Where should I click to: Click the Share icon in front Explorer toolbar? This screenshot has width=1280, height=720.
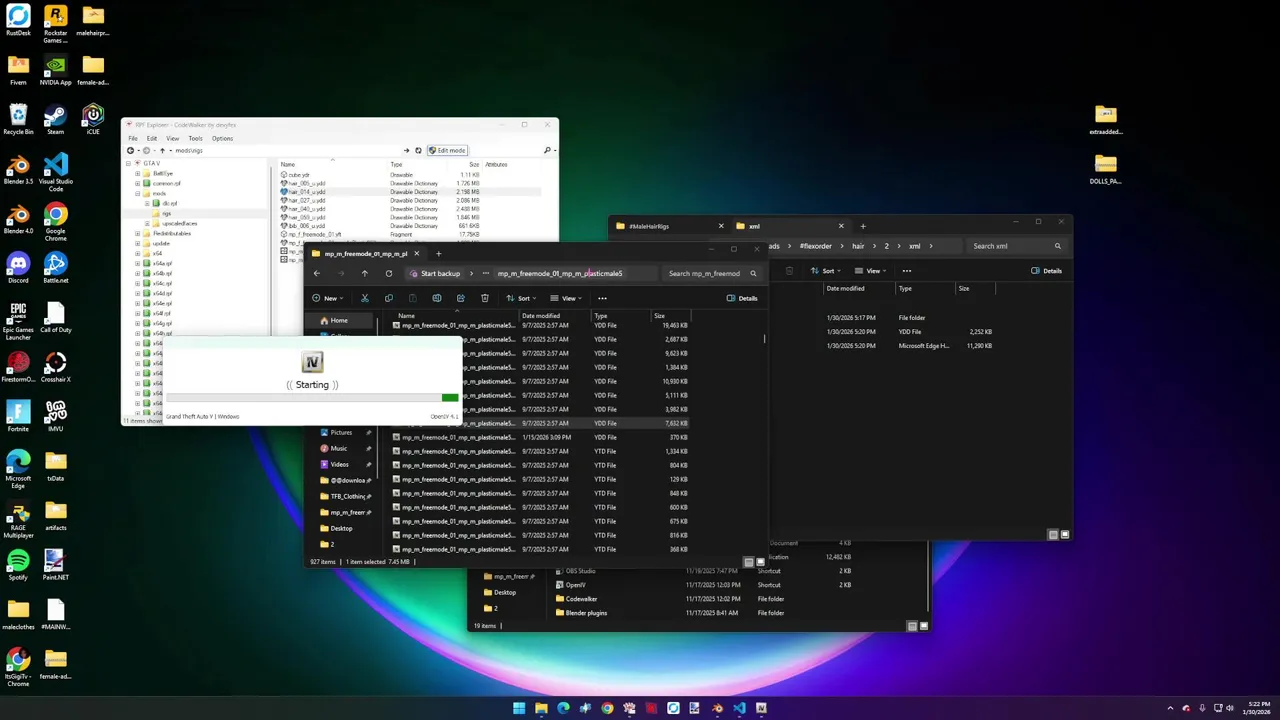point(461,298)
